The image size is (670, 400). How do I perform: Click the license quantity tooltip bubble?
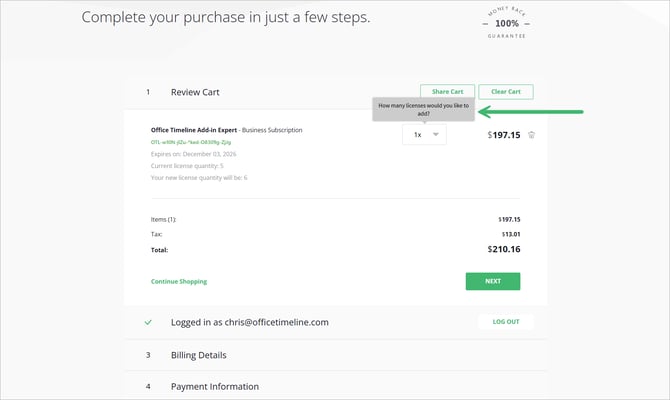(419, 110)
